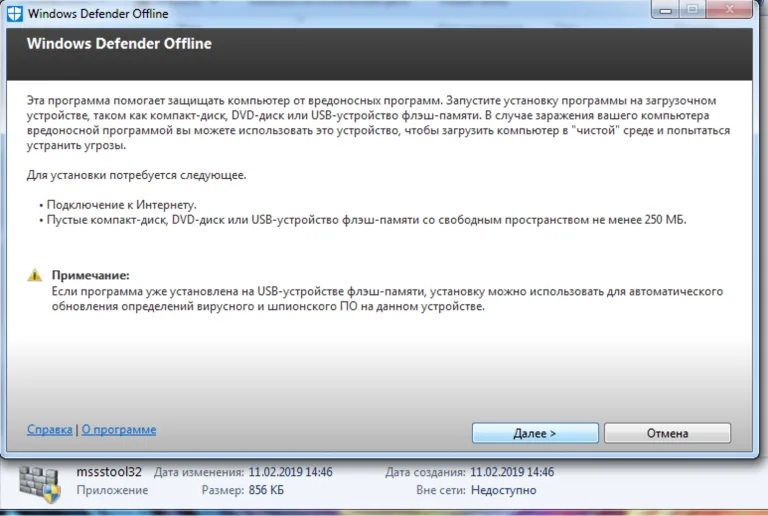Click the Дата создания value 11.02.2019 14:46
768x516 pixels.
512,472
